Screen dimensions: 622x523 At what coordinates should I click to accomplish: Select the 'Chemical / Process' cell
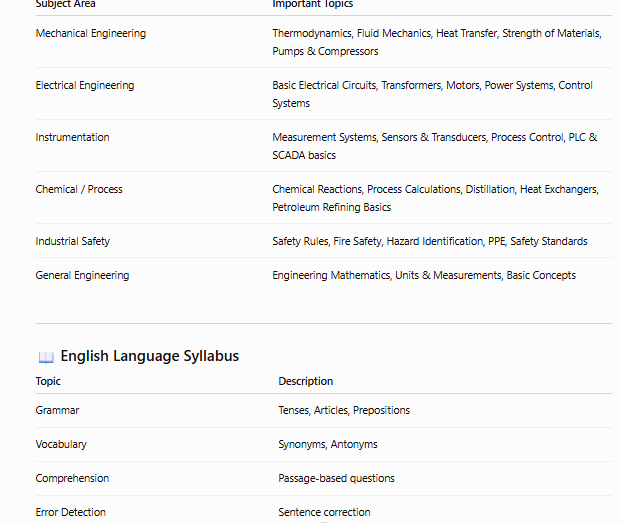click(79, 189)
